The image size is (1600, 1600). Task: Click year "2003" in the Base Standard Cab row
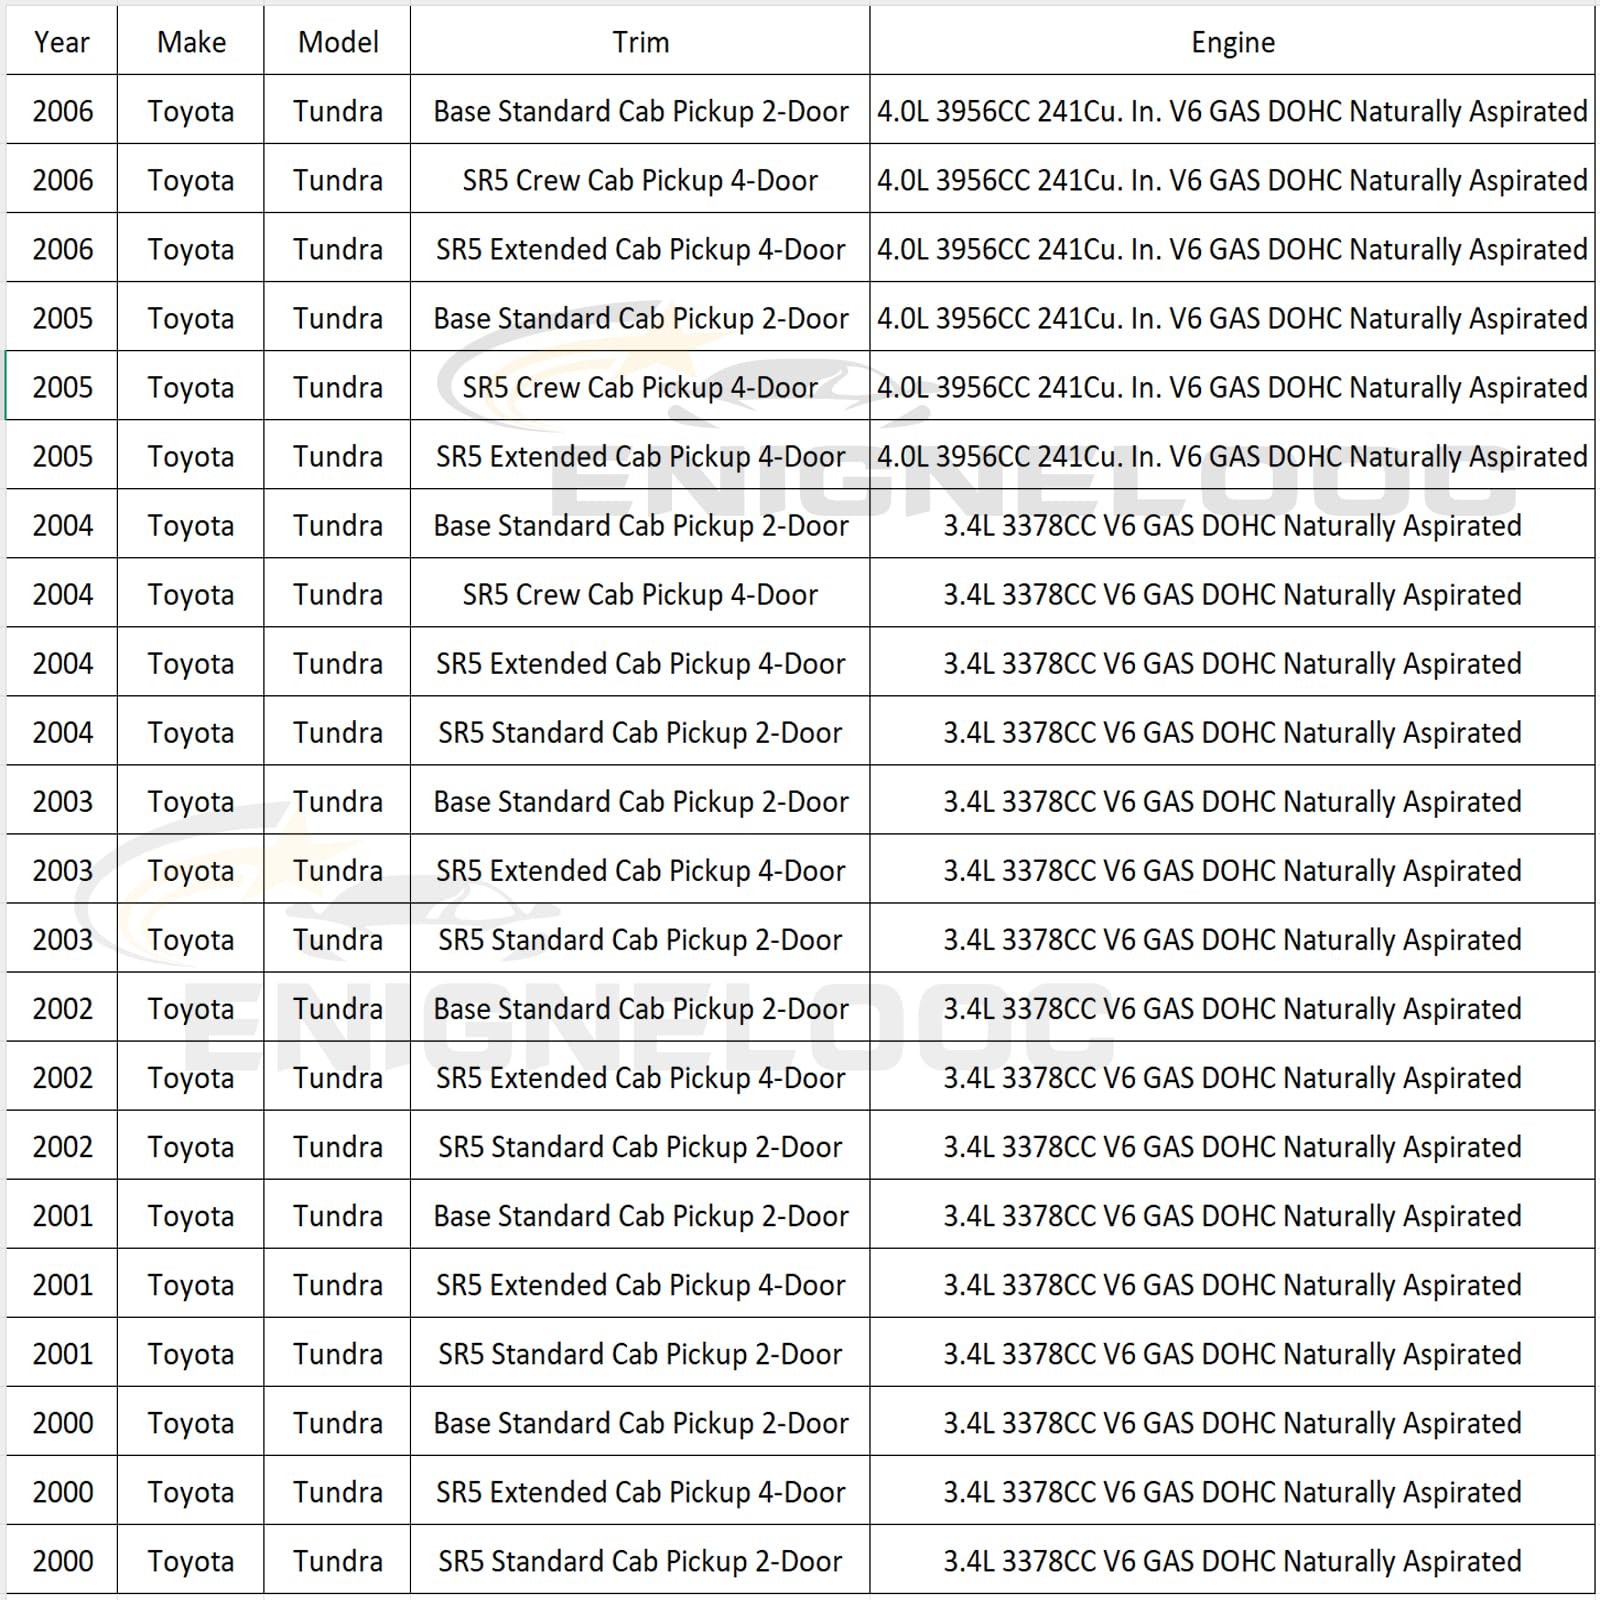coord(62,800)
